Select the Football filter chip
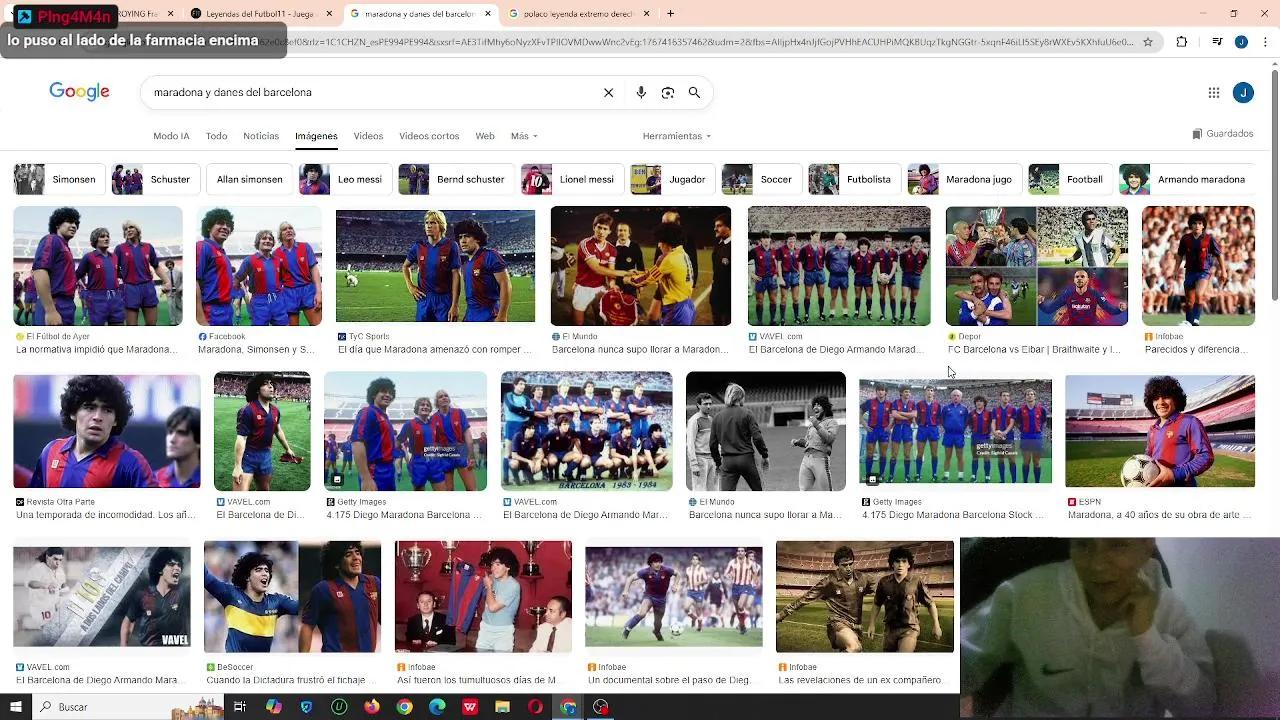The width and height of the screenshot is (1280, 720). [x=1071, y=180]
